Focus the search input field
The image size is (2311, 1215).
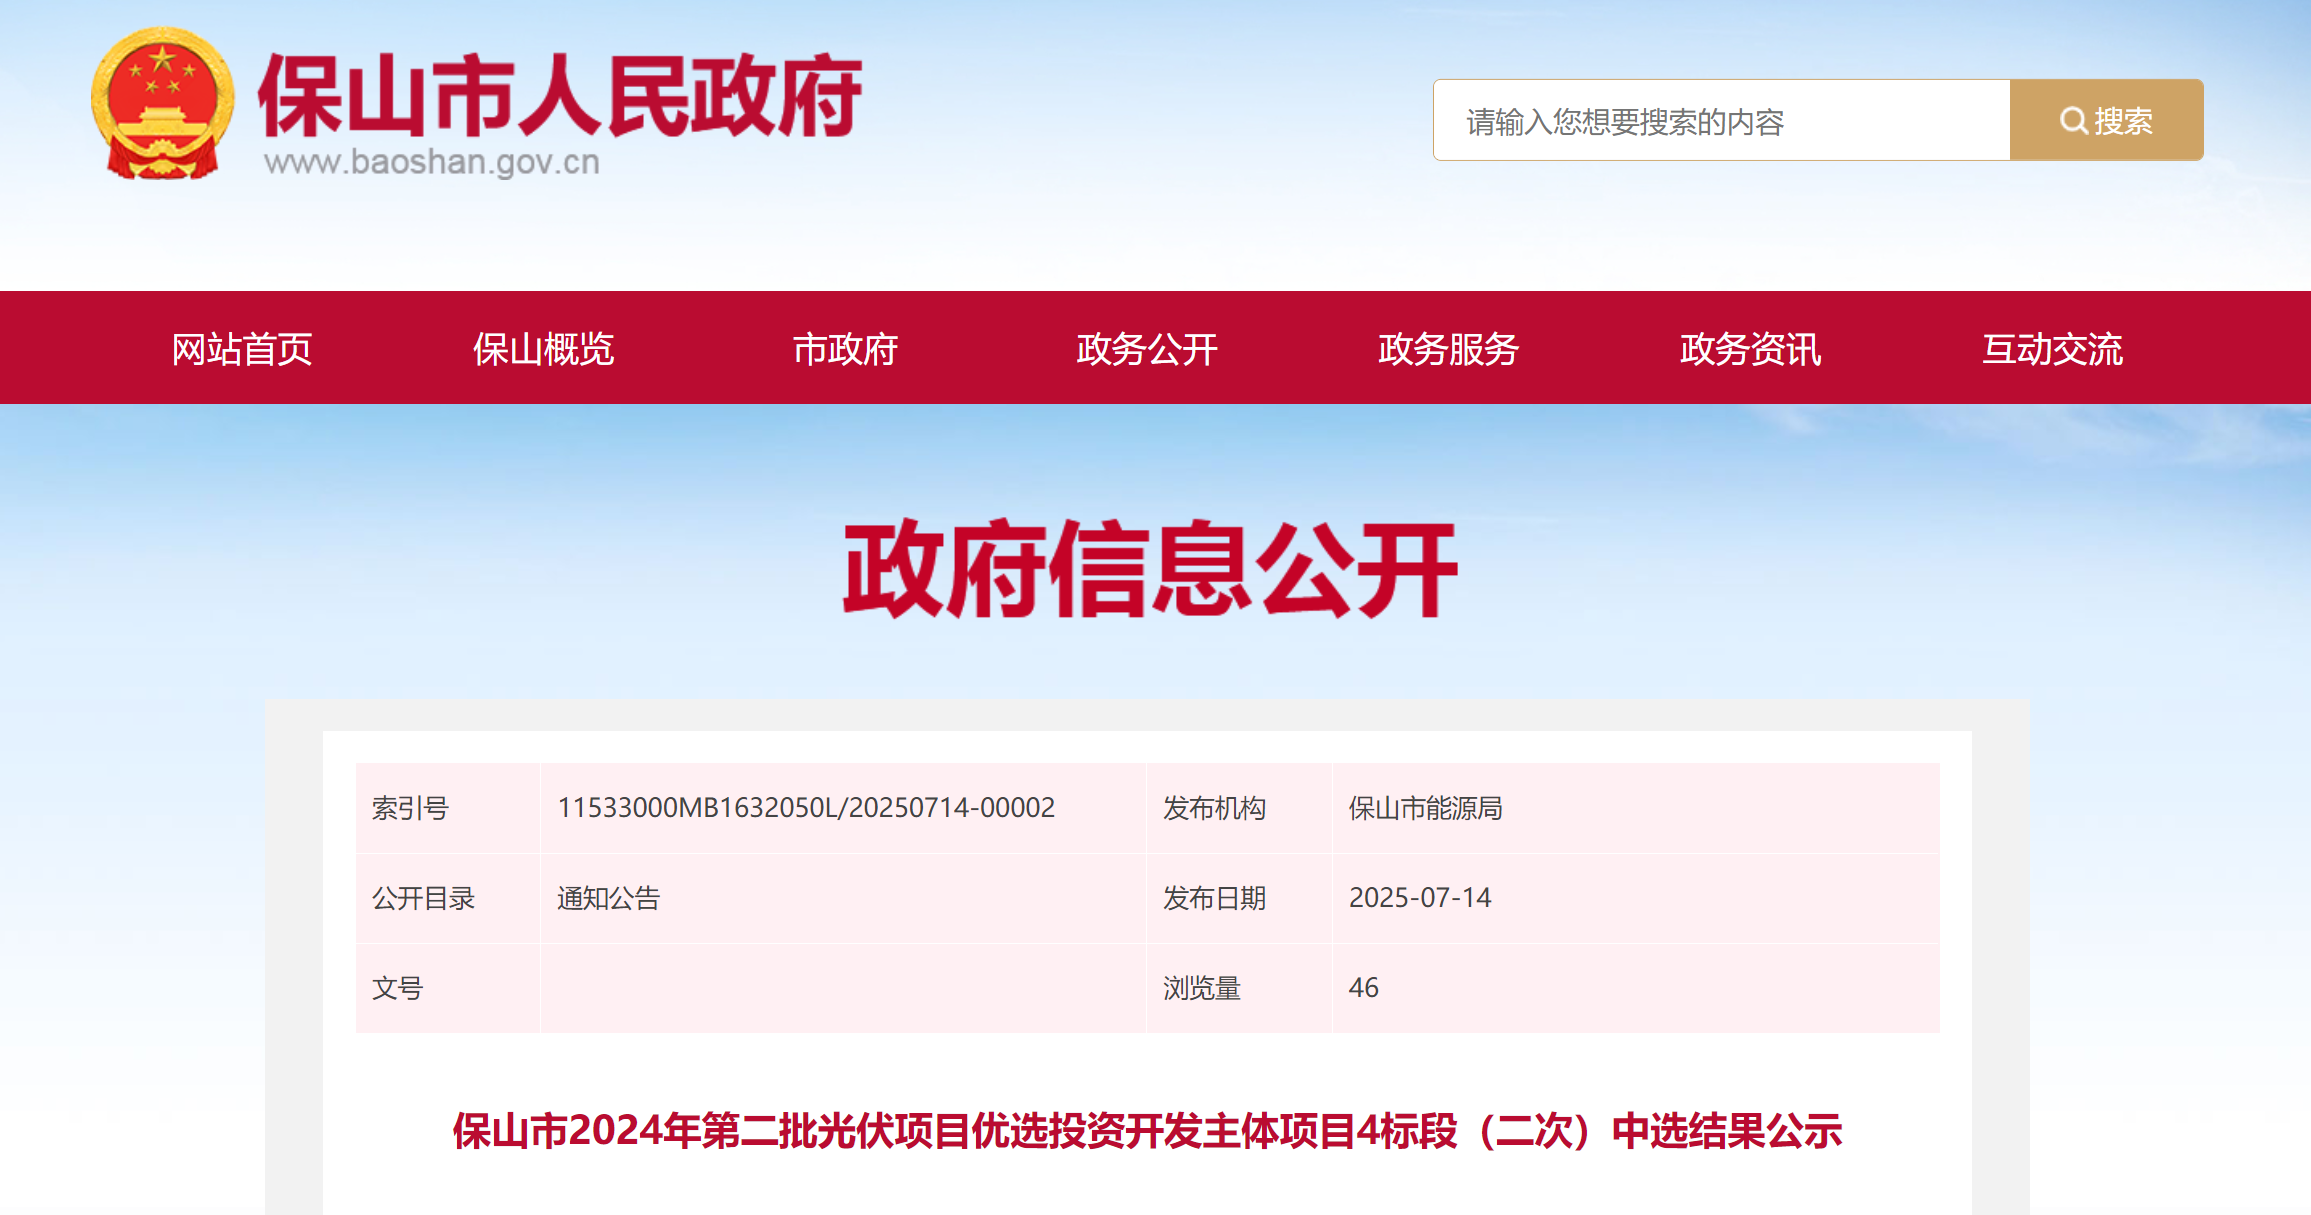(1721, 120)
